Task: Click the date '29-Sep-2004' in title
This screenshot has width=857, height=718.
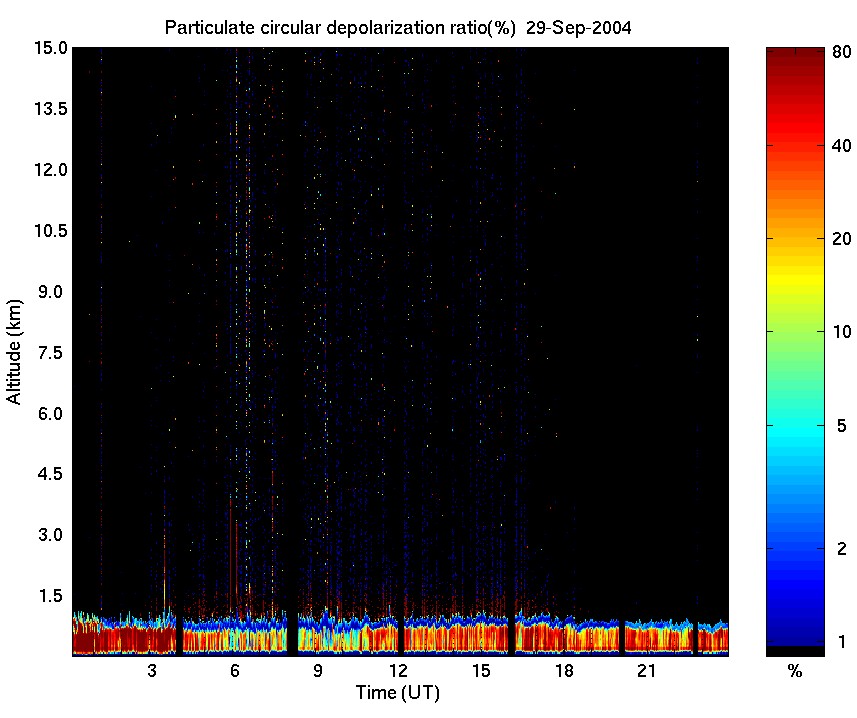Action: click(578, 28)
